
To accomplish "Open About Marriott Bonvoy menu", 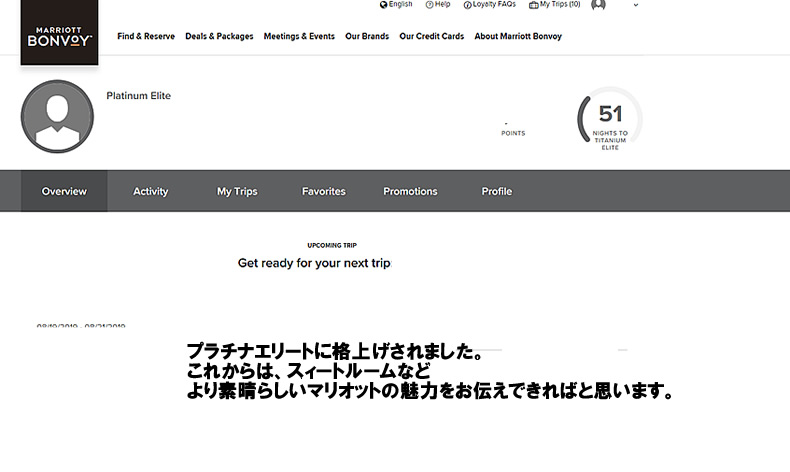I will [518, 36].
